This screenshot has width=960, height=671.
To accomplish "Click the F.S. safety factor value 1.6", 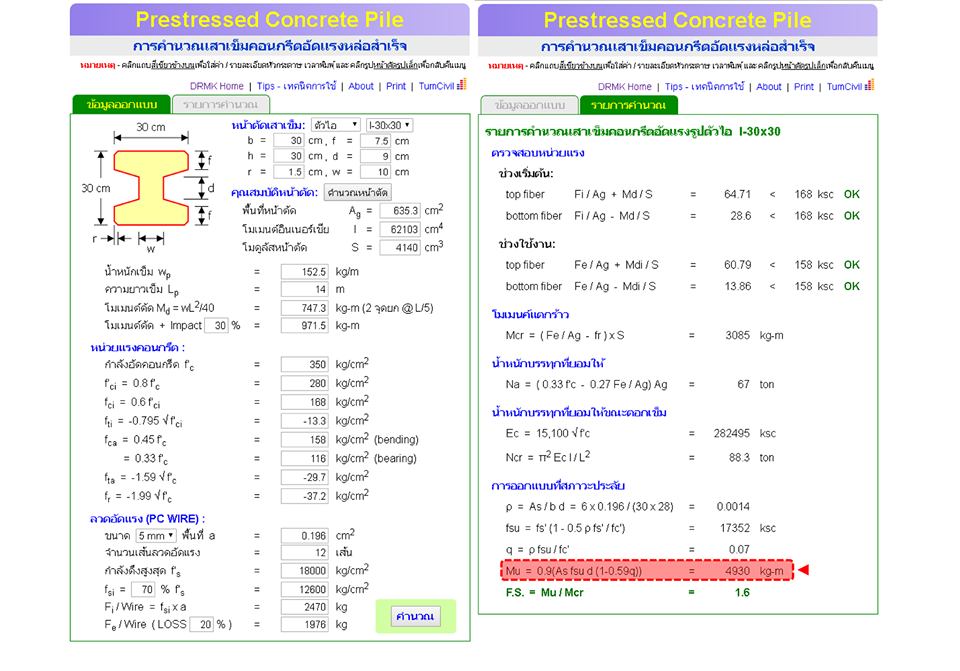I will pos(742,593).
